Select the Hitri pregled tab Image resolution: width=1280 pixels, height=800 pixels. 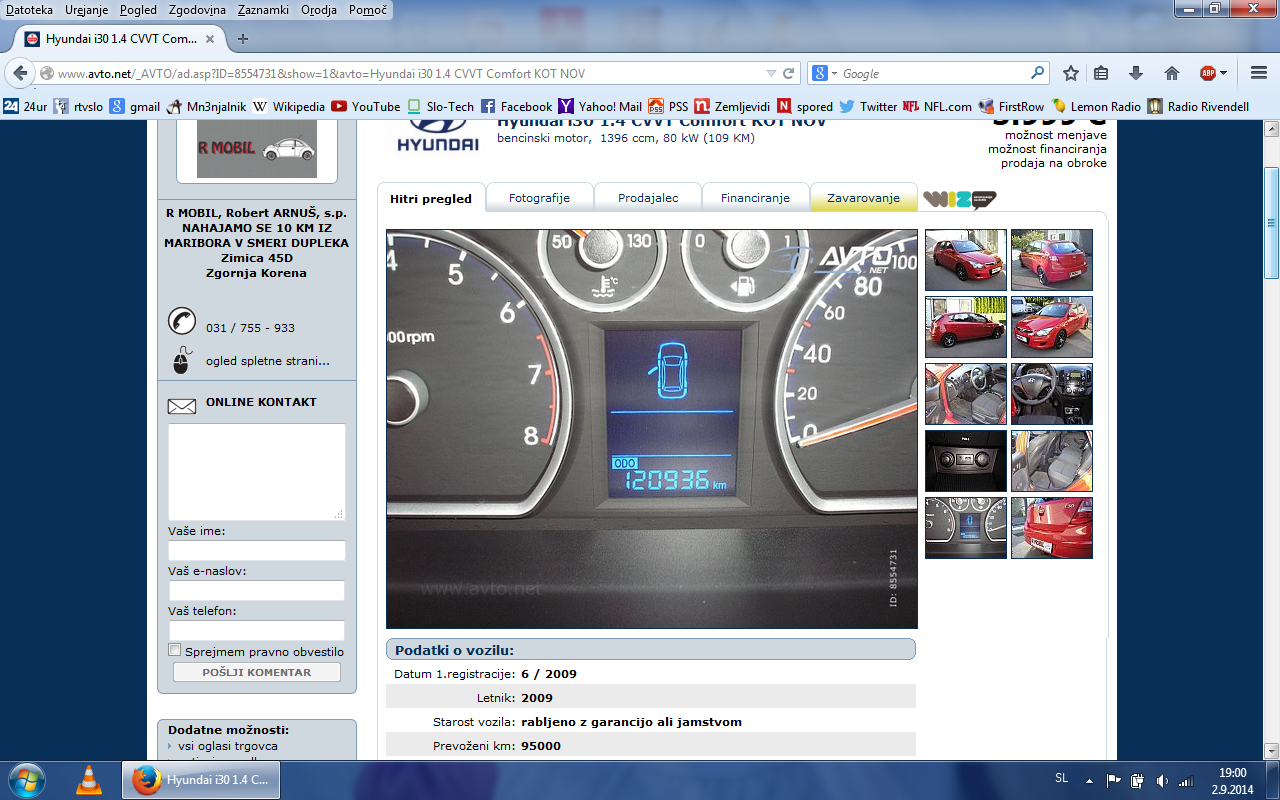(431, 198)
